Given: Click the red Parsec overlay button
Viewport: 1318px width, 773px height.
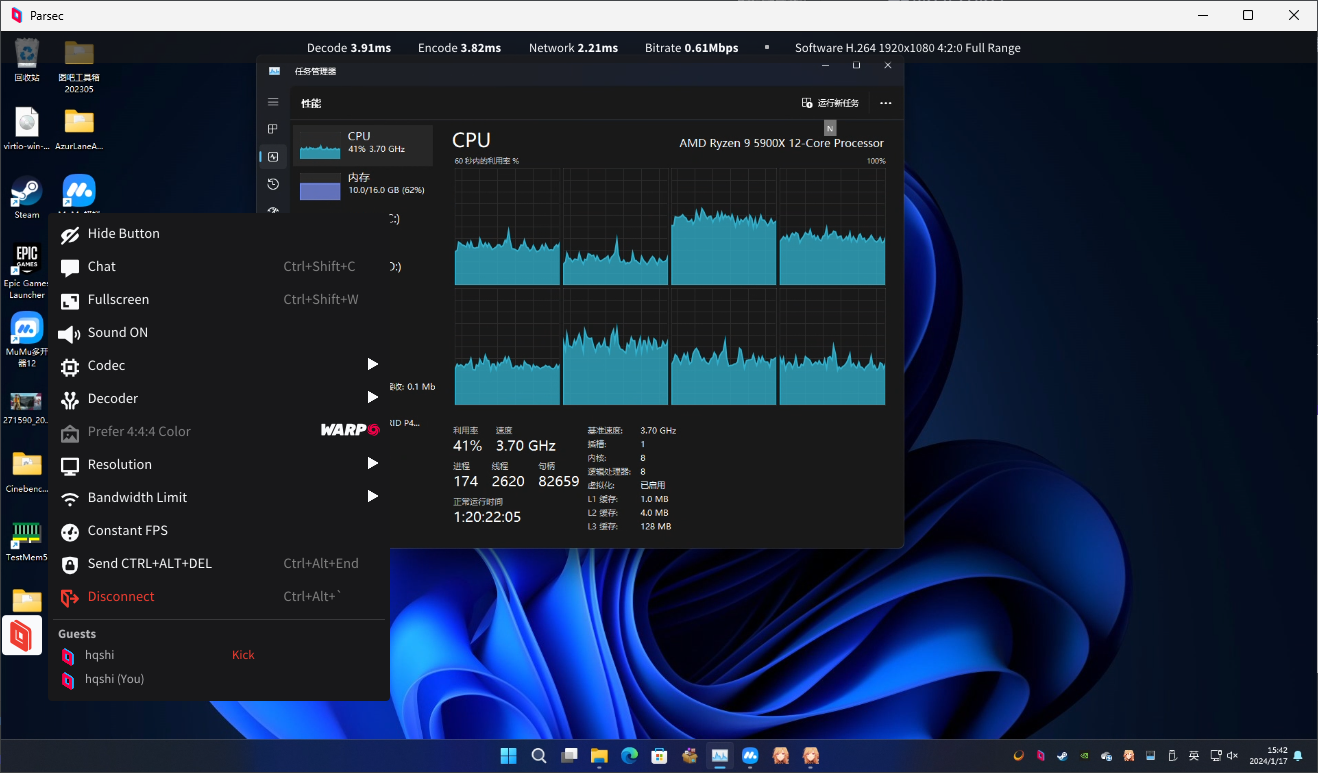Looking at the screenshot, I should click(x=22, y=635).
